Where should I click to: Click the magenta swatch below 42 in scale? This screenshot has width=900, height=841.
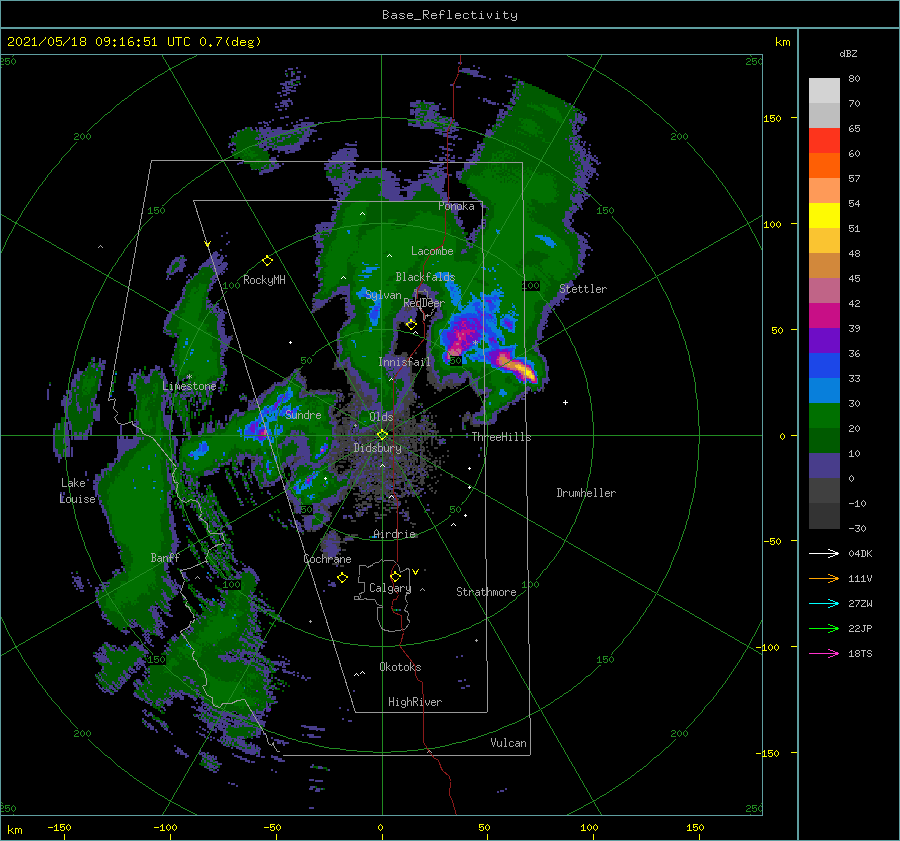coord(824,315)
